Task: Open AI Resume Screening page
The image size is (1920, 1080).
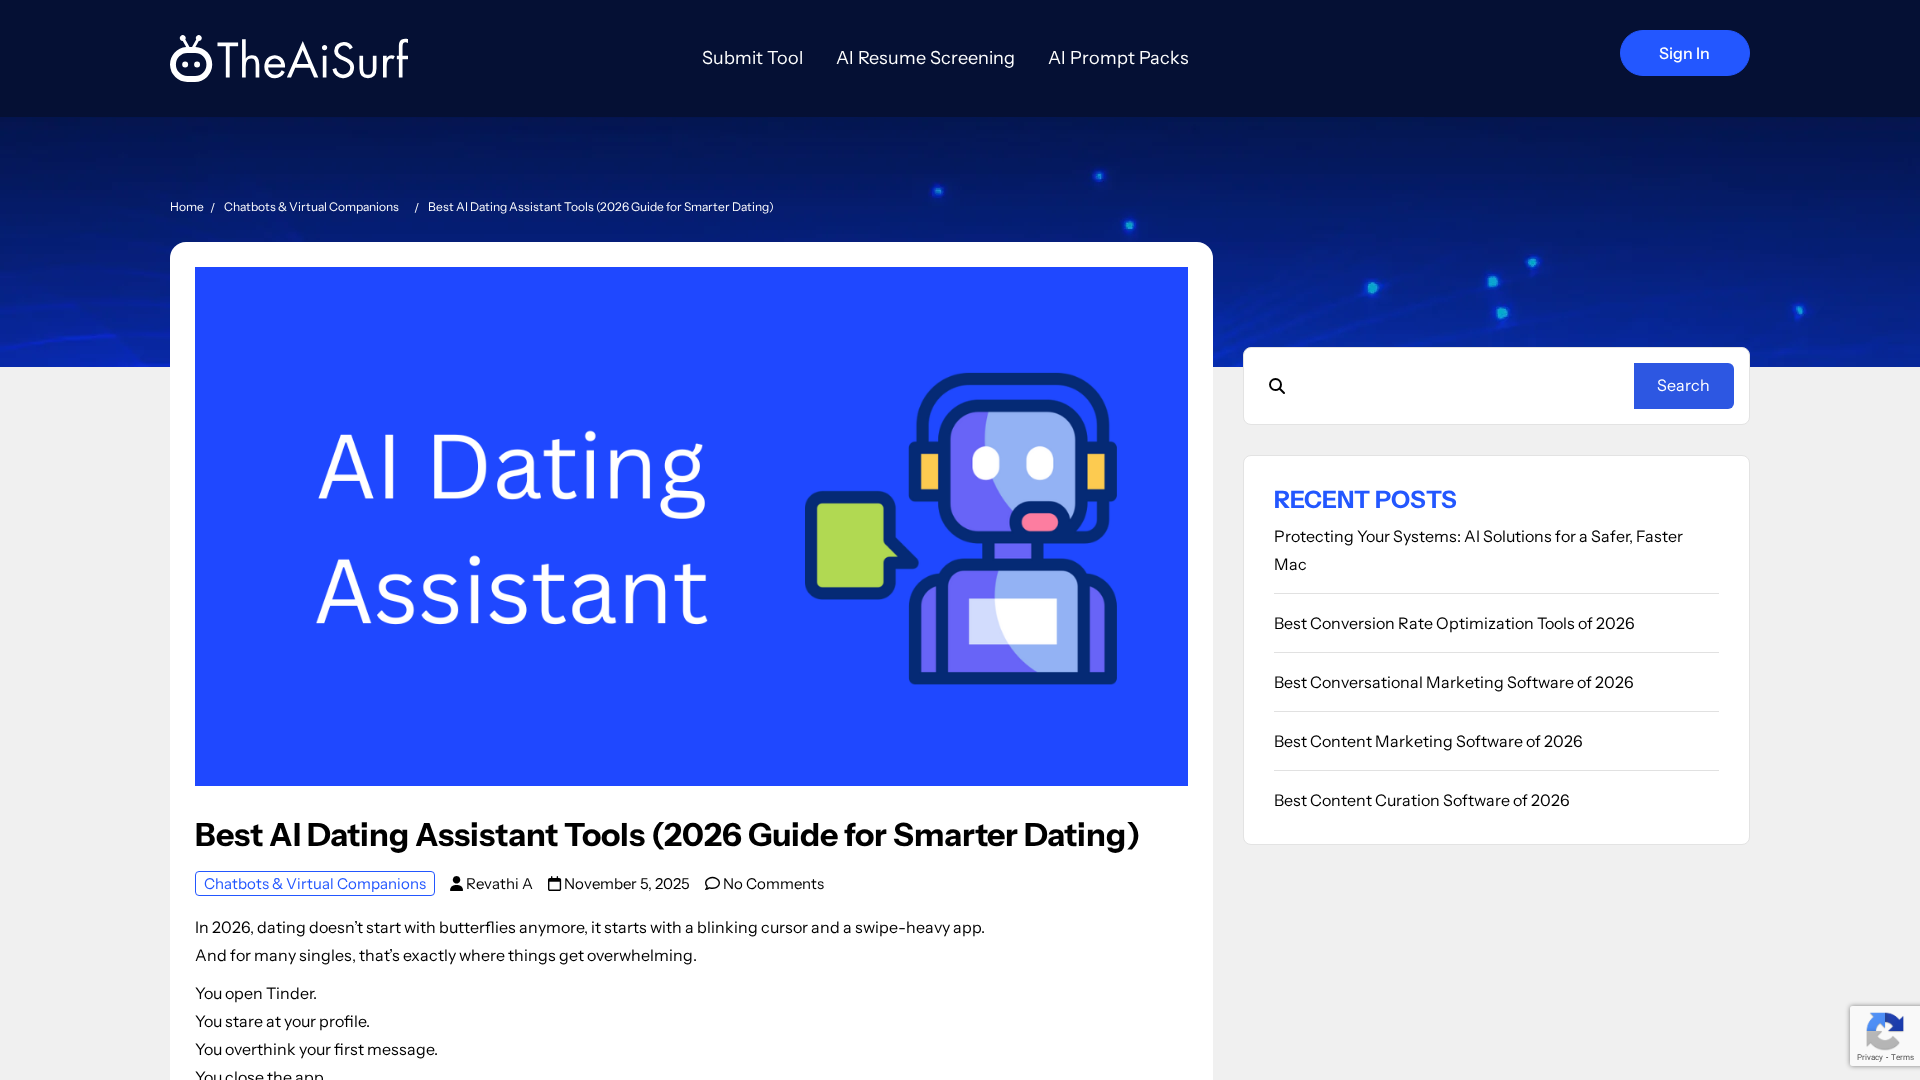Action: [925, 58]
